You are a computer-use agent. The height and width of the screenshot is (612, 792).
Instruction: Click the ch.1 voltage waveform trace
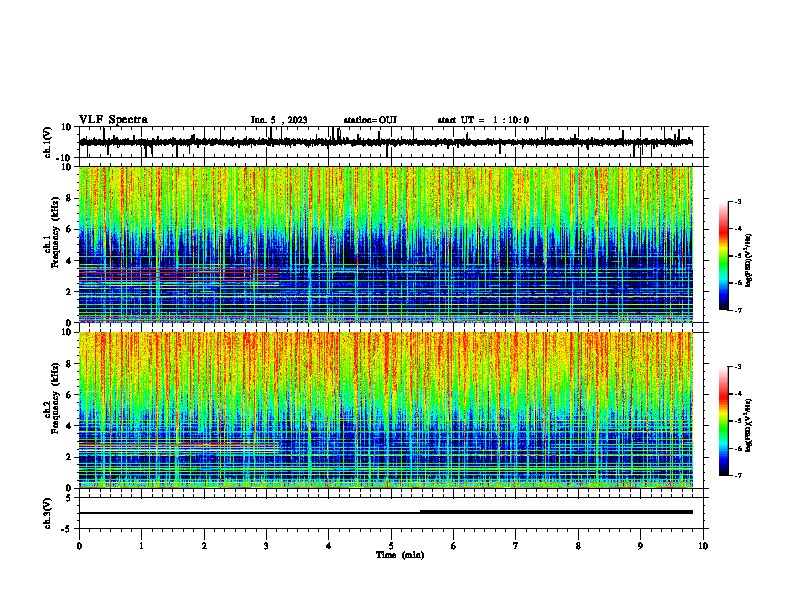point(386,142)
